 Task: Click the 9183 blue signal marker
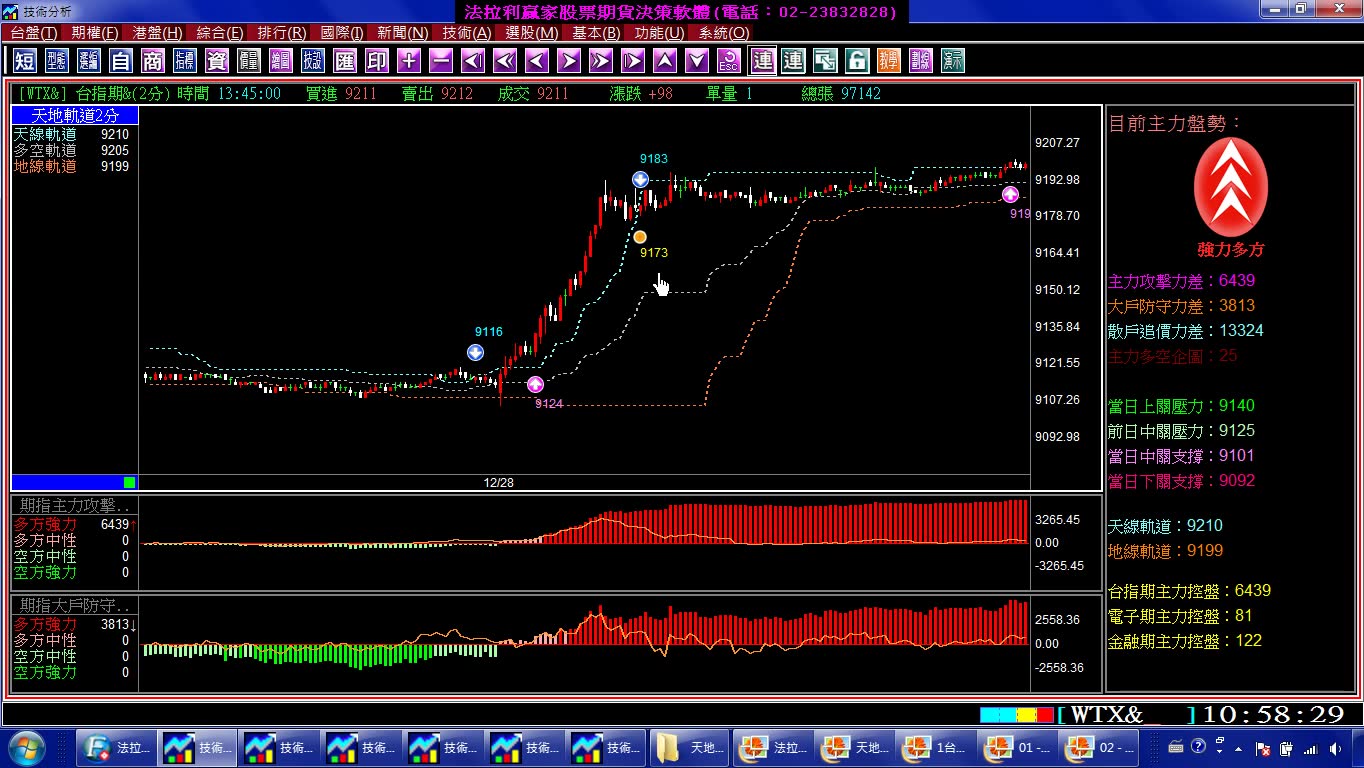(640, 180)
